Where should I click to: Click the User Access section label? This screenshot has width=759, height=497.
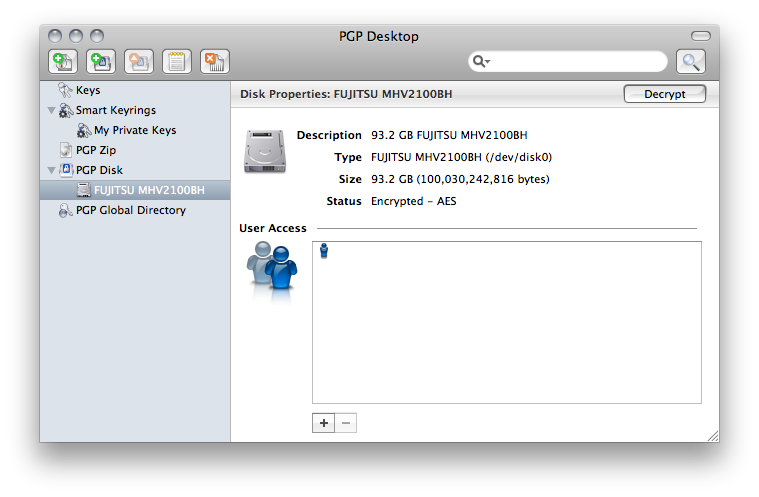click(x=273, y=228)
